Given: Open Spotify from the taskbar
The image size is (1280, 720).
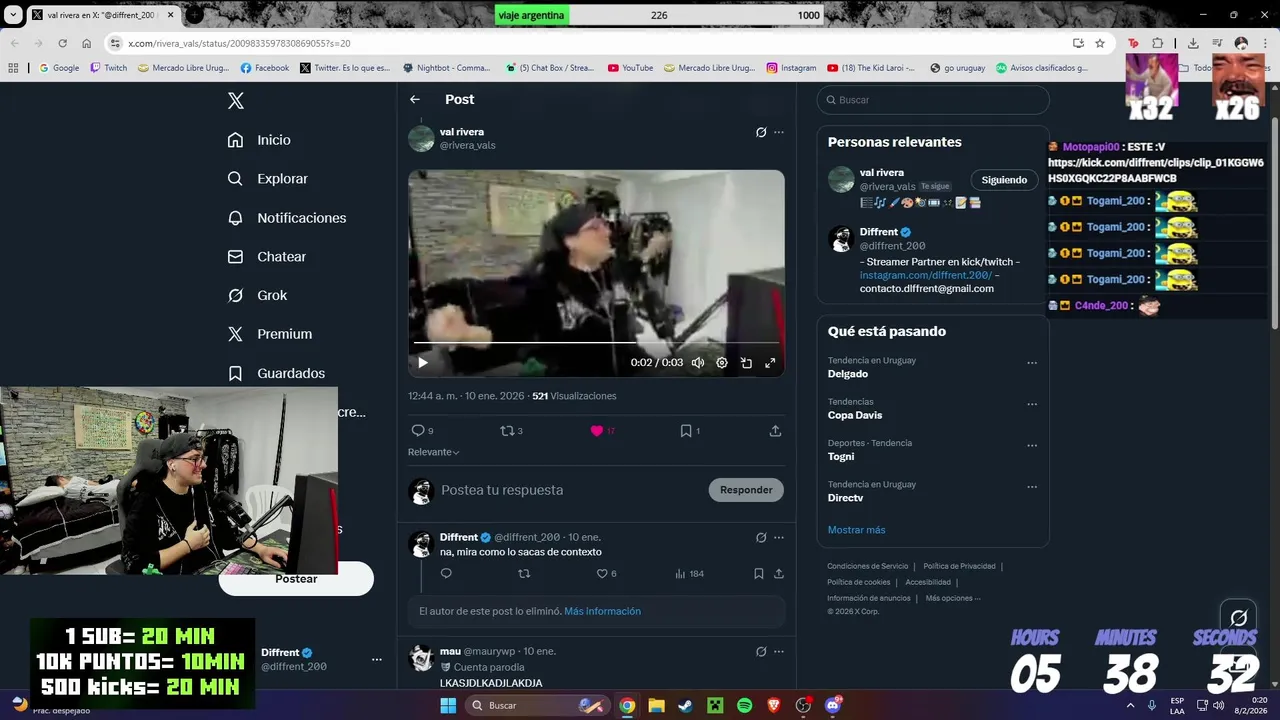Looking at the screenshot, I should 744,705.
